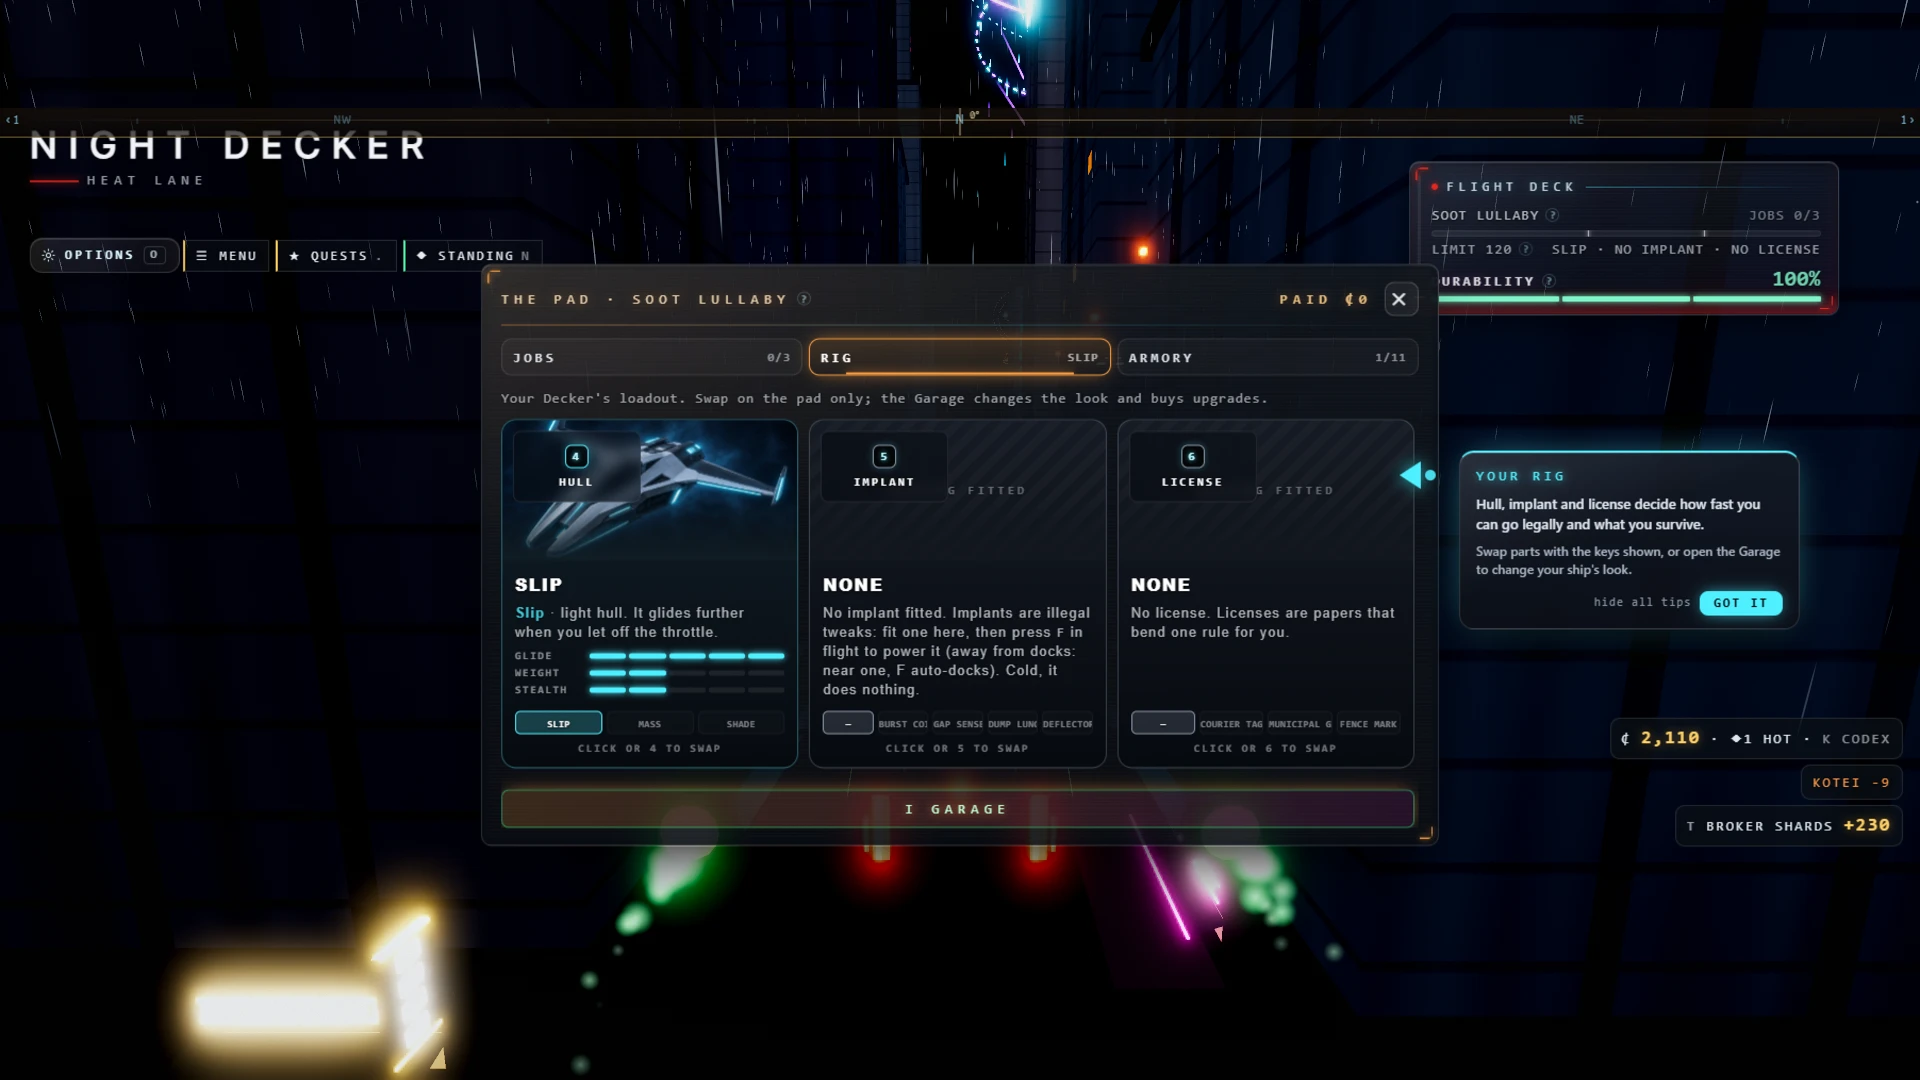This screenshot has width=1920, height=1080.
Task: Dismiss the Your Rig tip with Got It
Action: point(1740,602)
